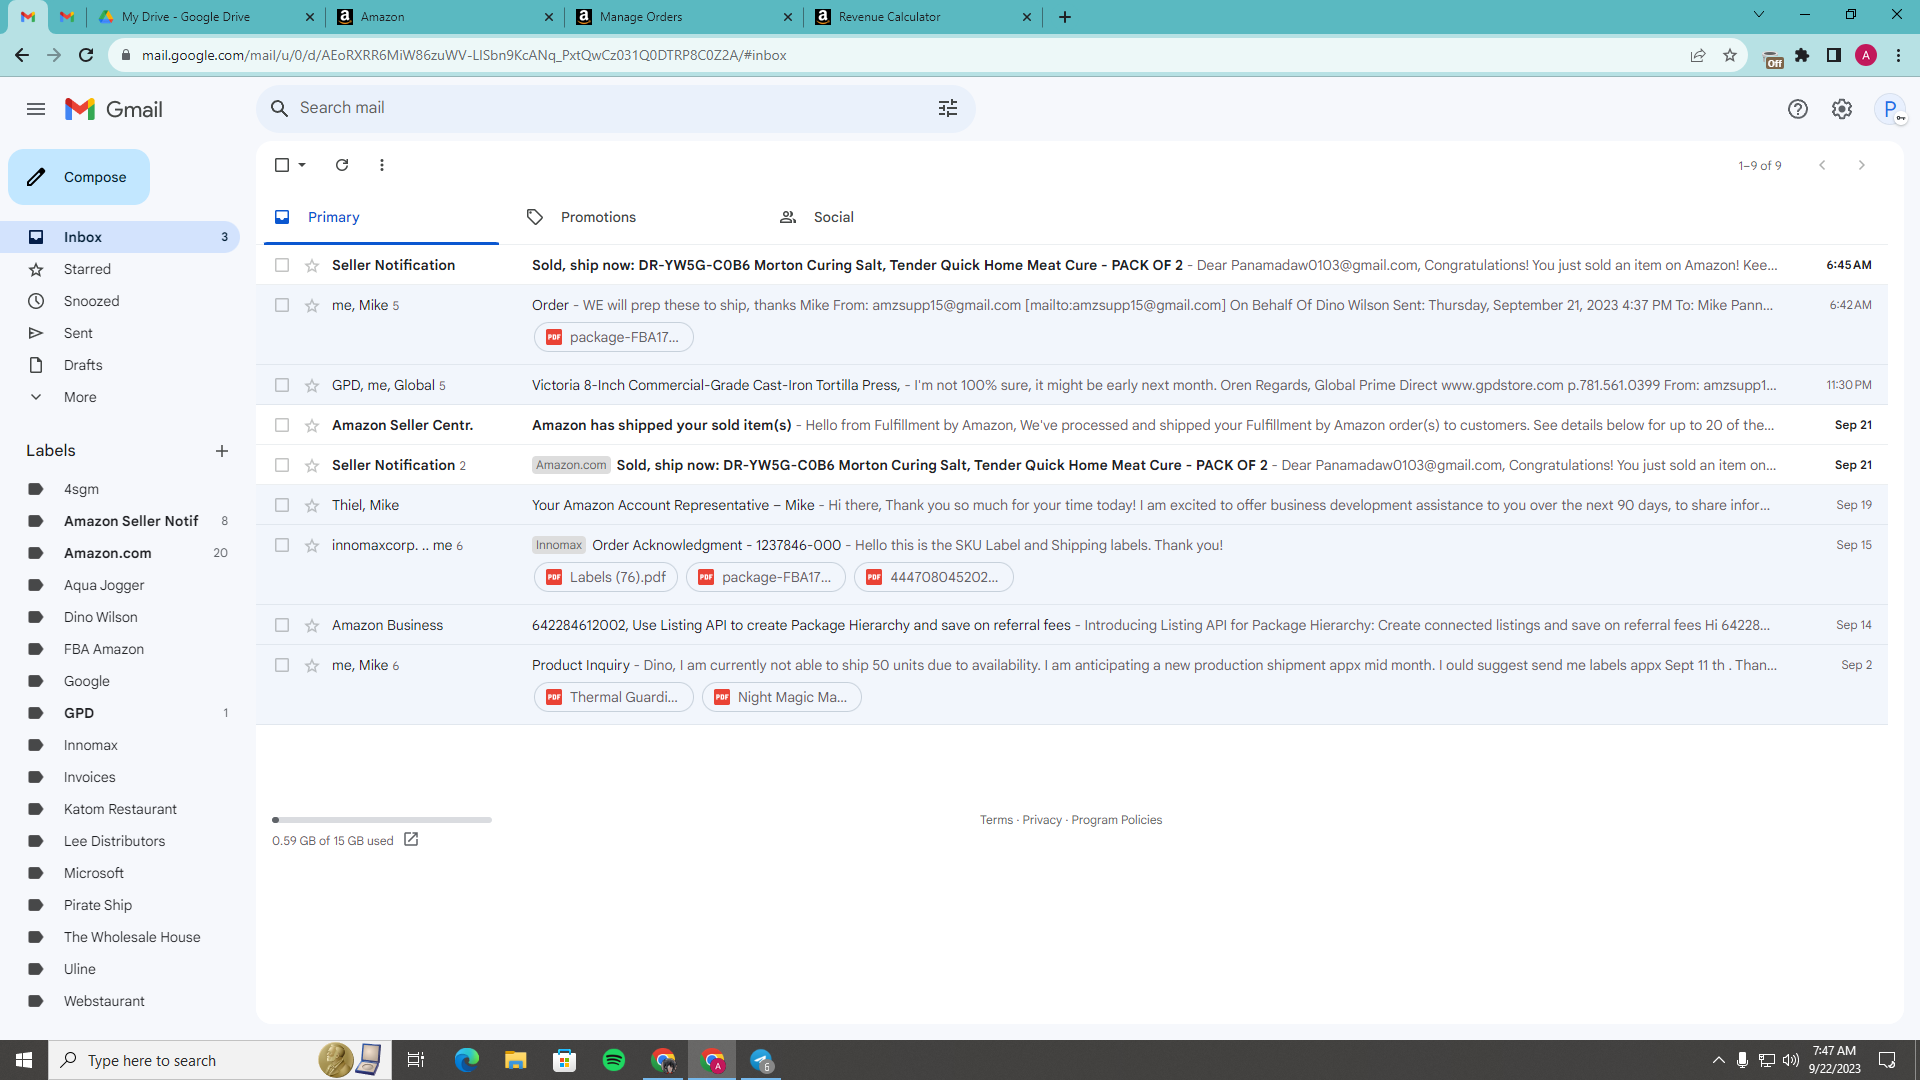The height and width of the screenshot is (1080, 1920).
Task: Open the select-all dropdown arrow
Action: tap(302, 165)
